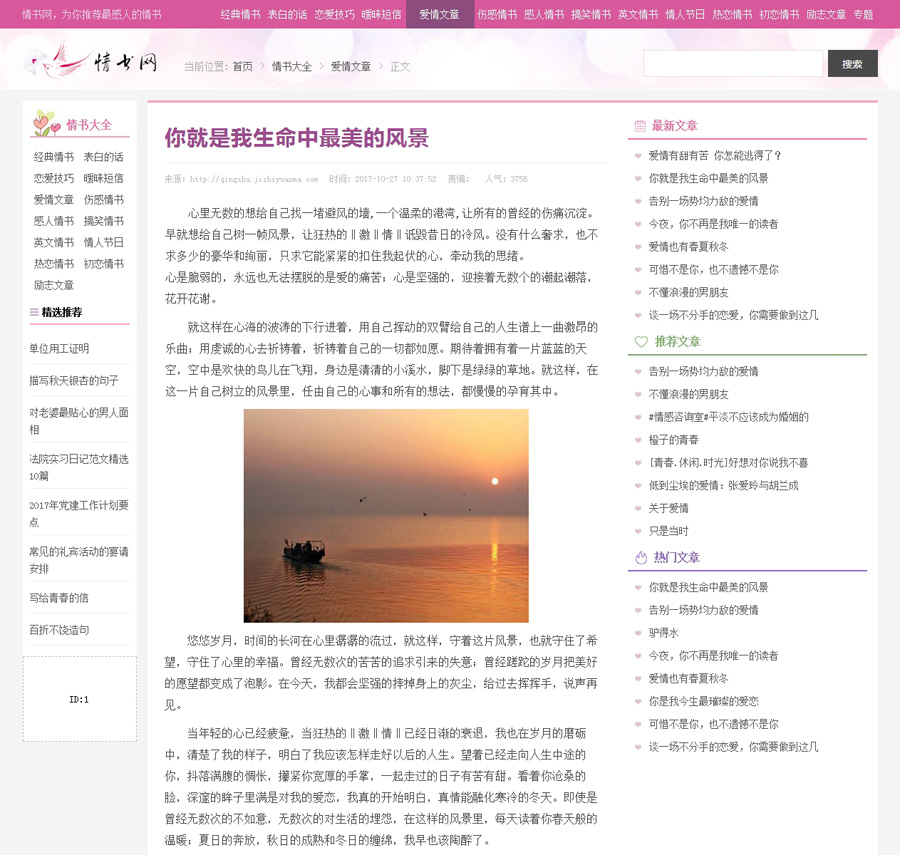This screenshot has width=900, height=855.
Task: Open the 爱情文章 tab in top navigation
Action: click(x=439, y=14)
